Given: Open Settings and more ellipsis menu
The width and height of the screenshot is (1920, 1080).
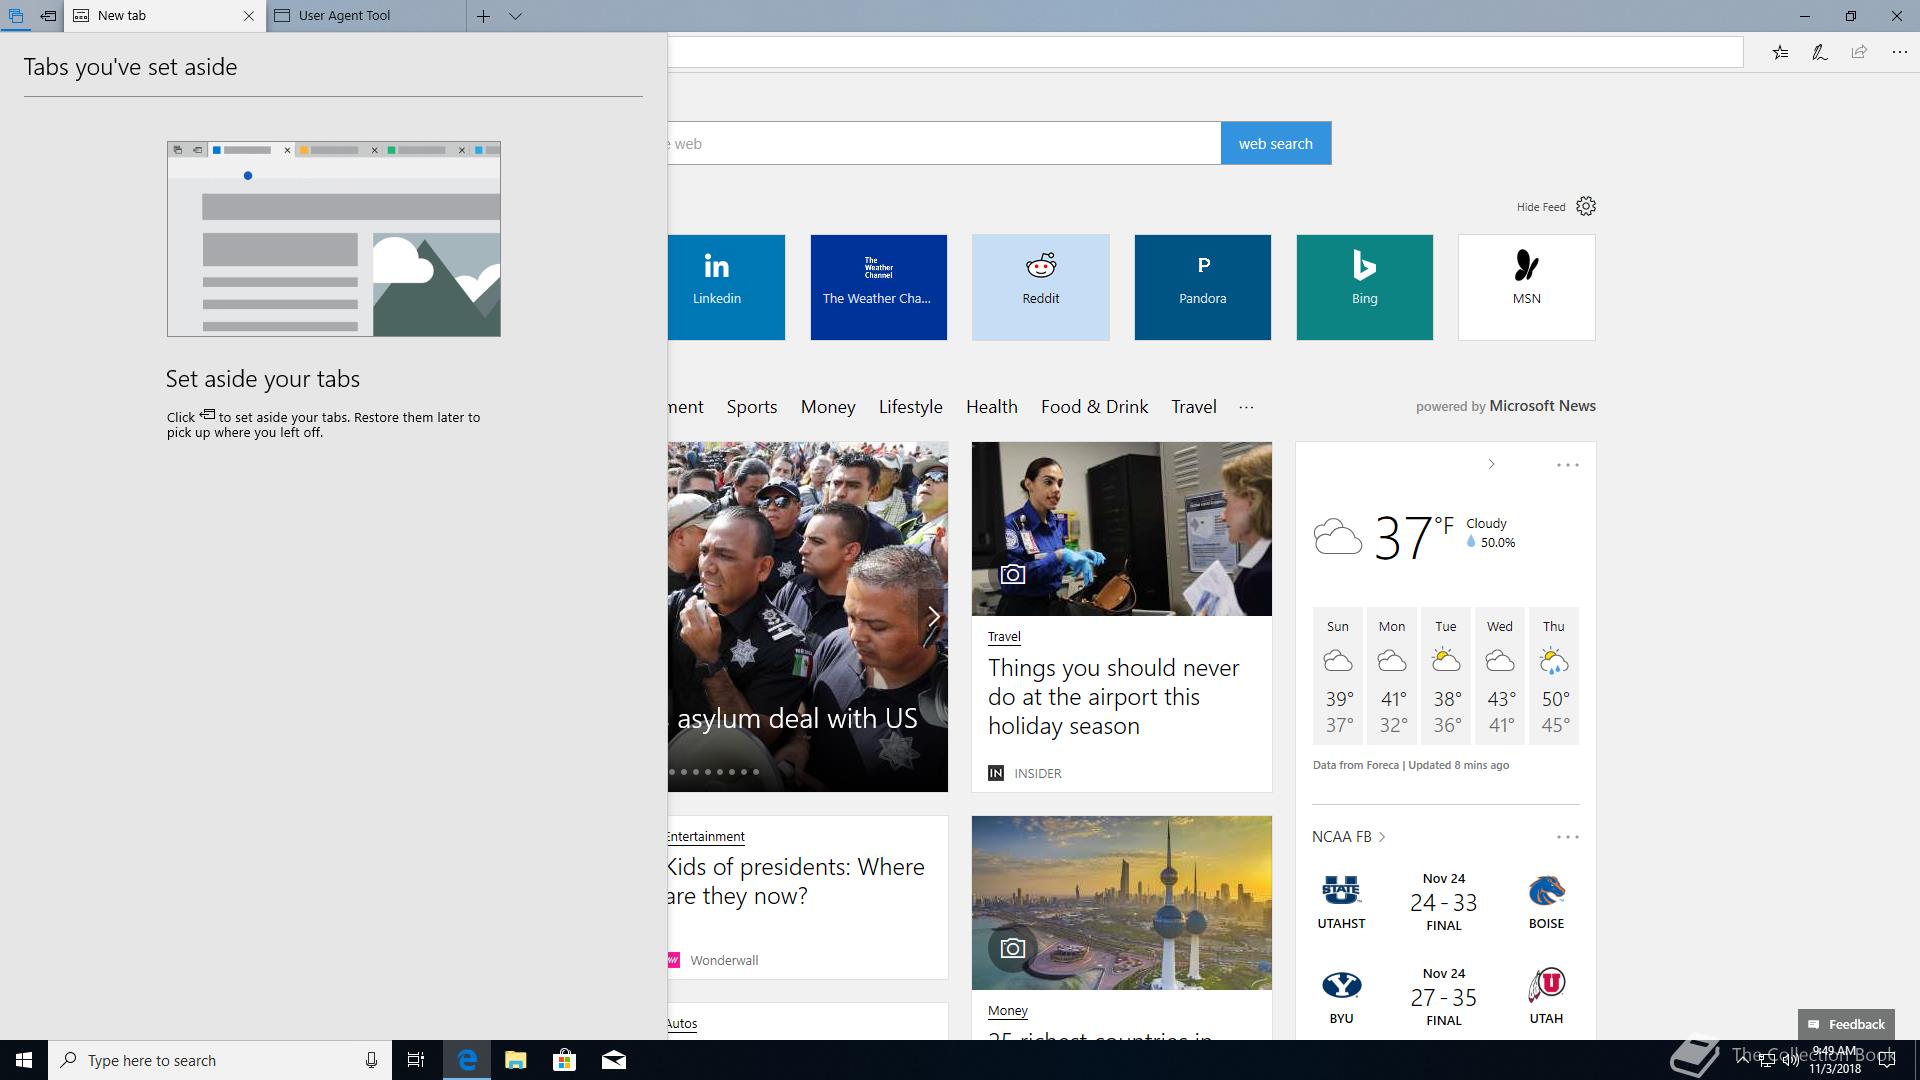Looking at the screenshot, I should point(1899,53).
